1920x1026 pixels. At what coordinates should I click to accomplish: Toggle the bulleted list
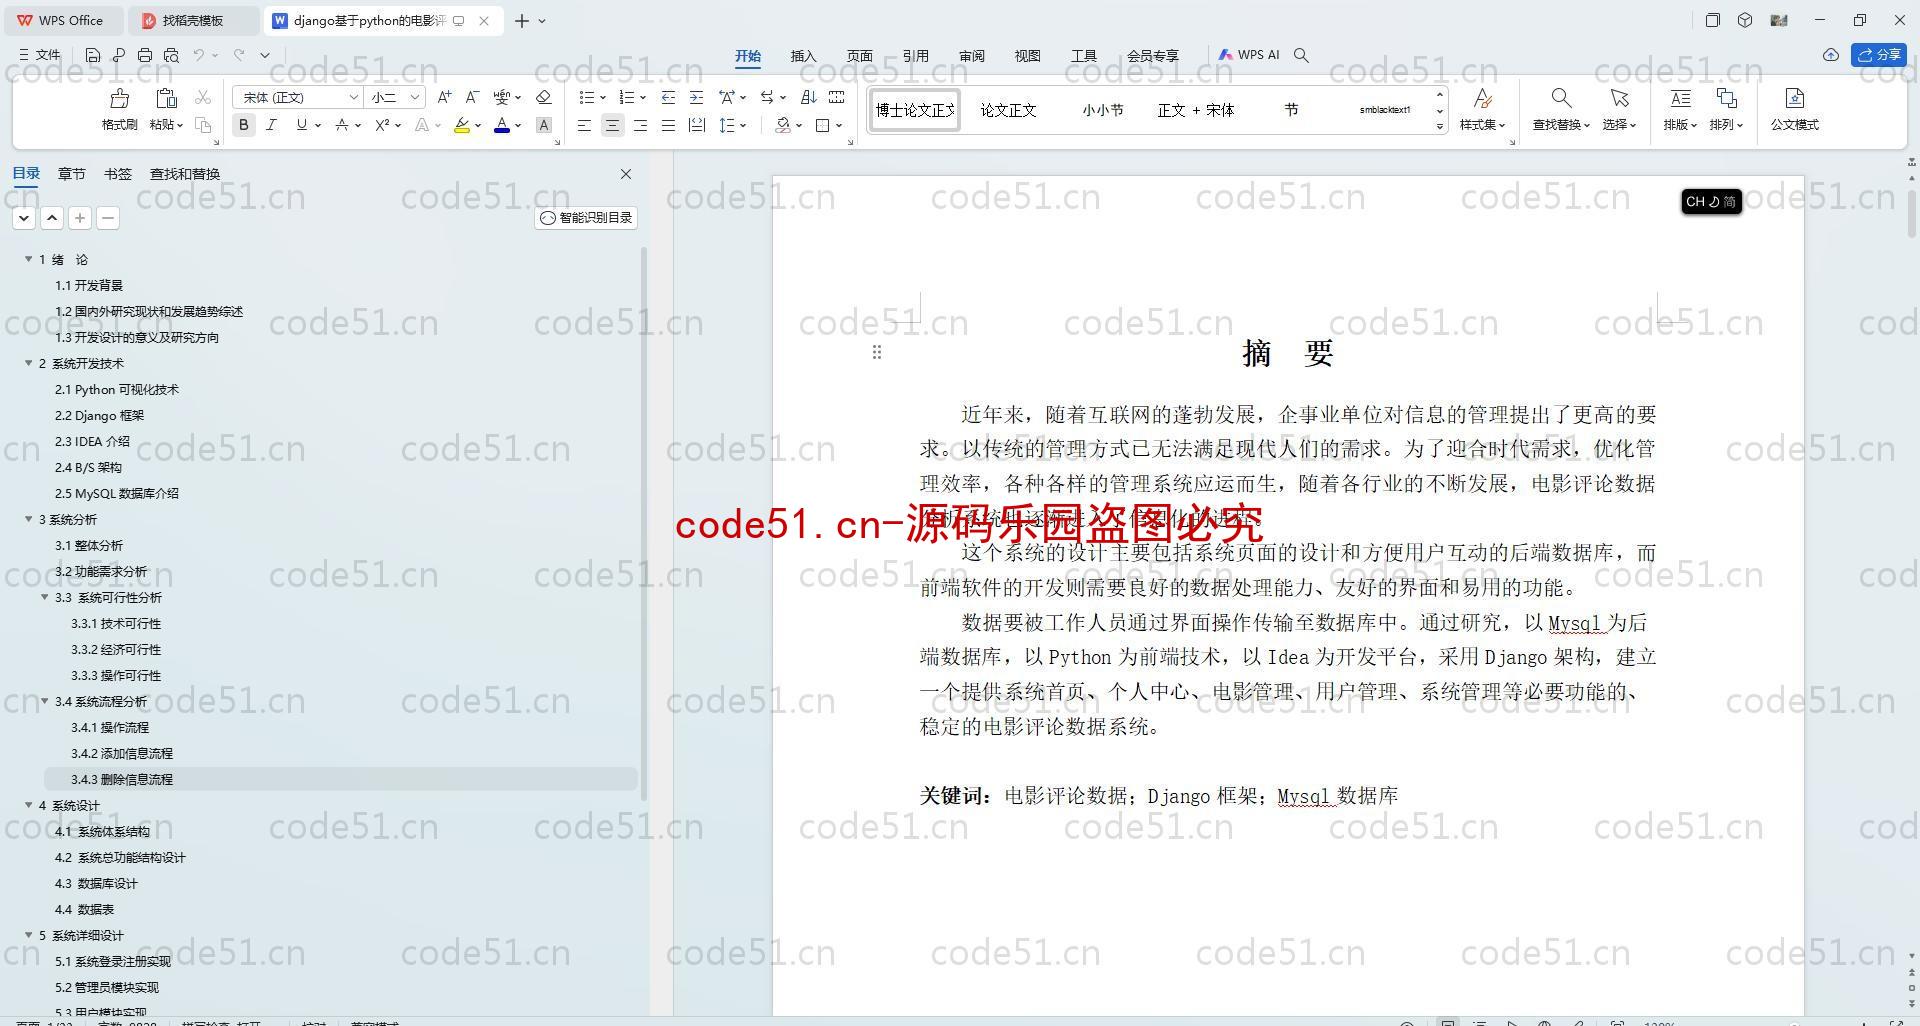[x=587, y=97]
